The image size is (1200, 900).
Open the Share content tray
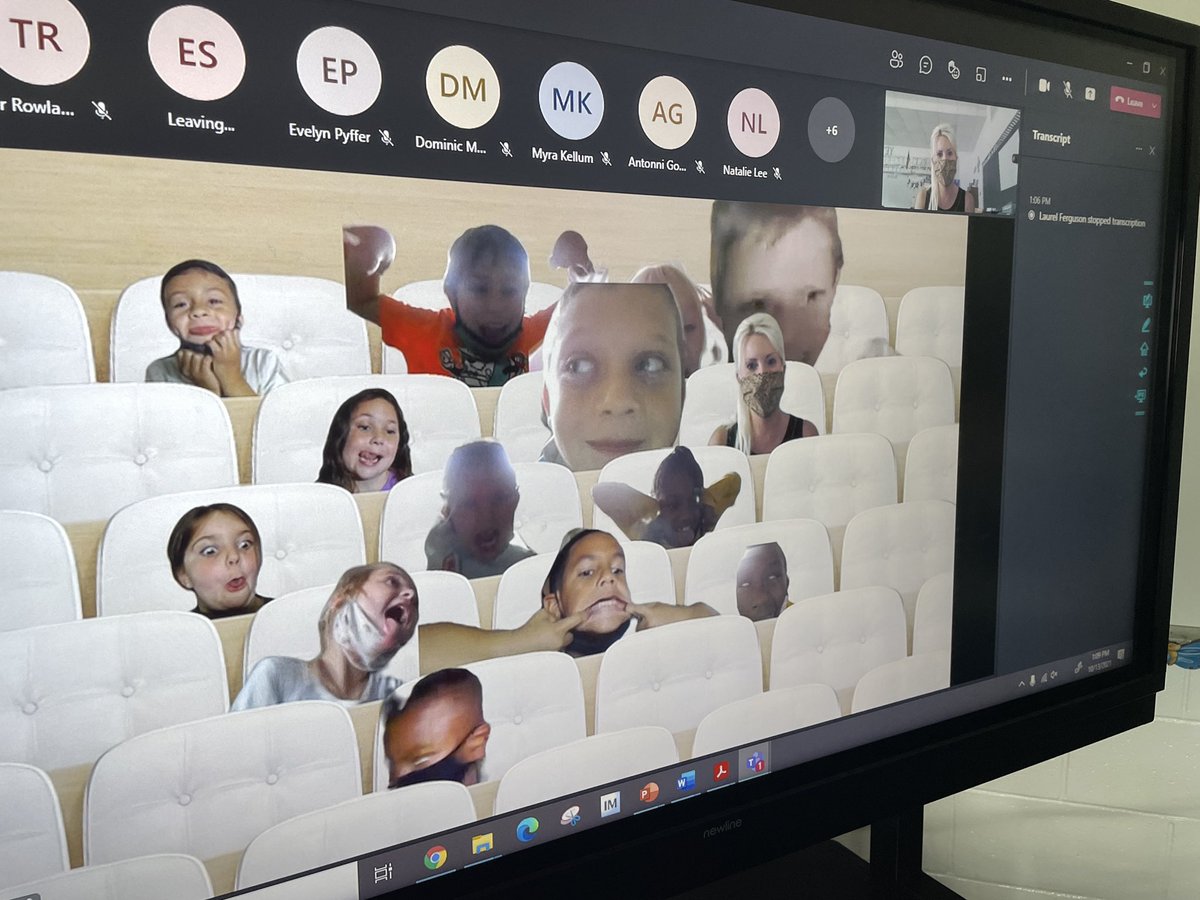click(1090, 93)
